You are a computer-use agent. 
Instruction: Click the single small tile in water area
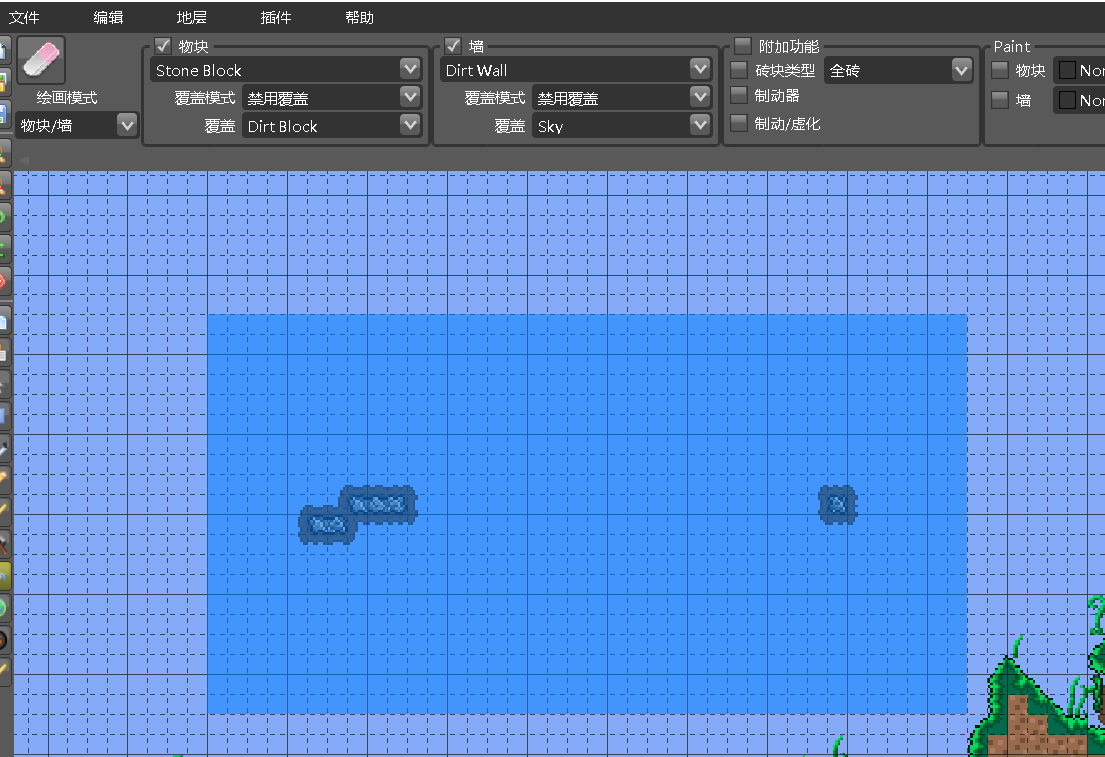point(838,504)
